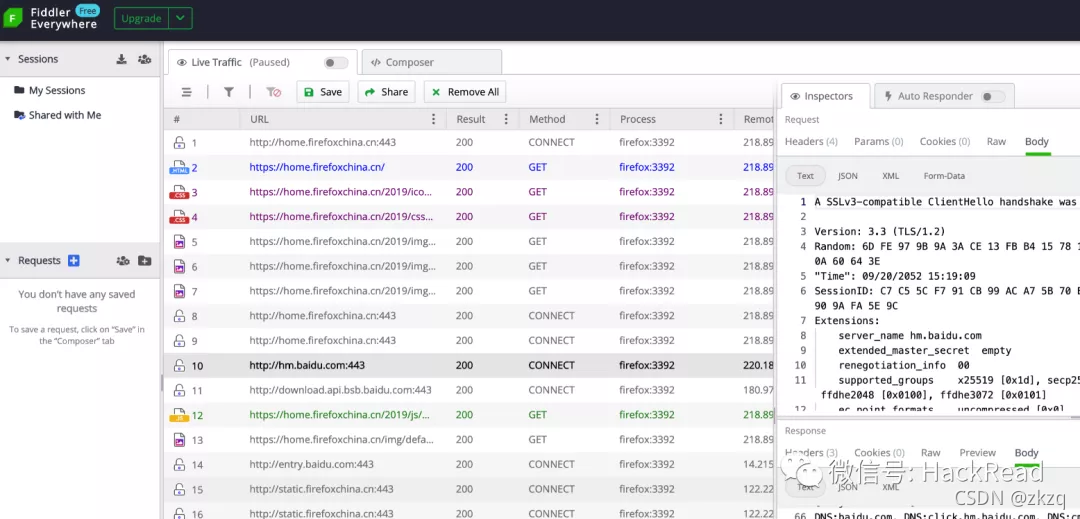Click the lock icon of session 11

tap(179, 390)
